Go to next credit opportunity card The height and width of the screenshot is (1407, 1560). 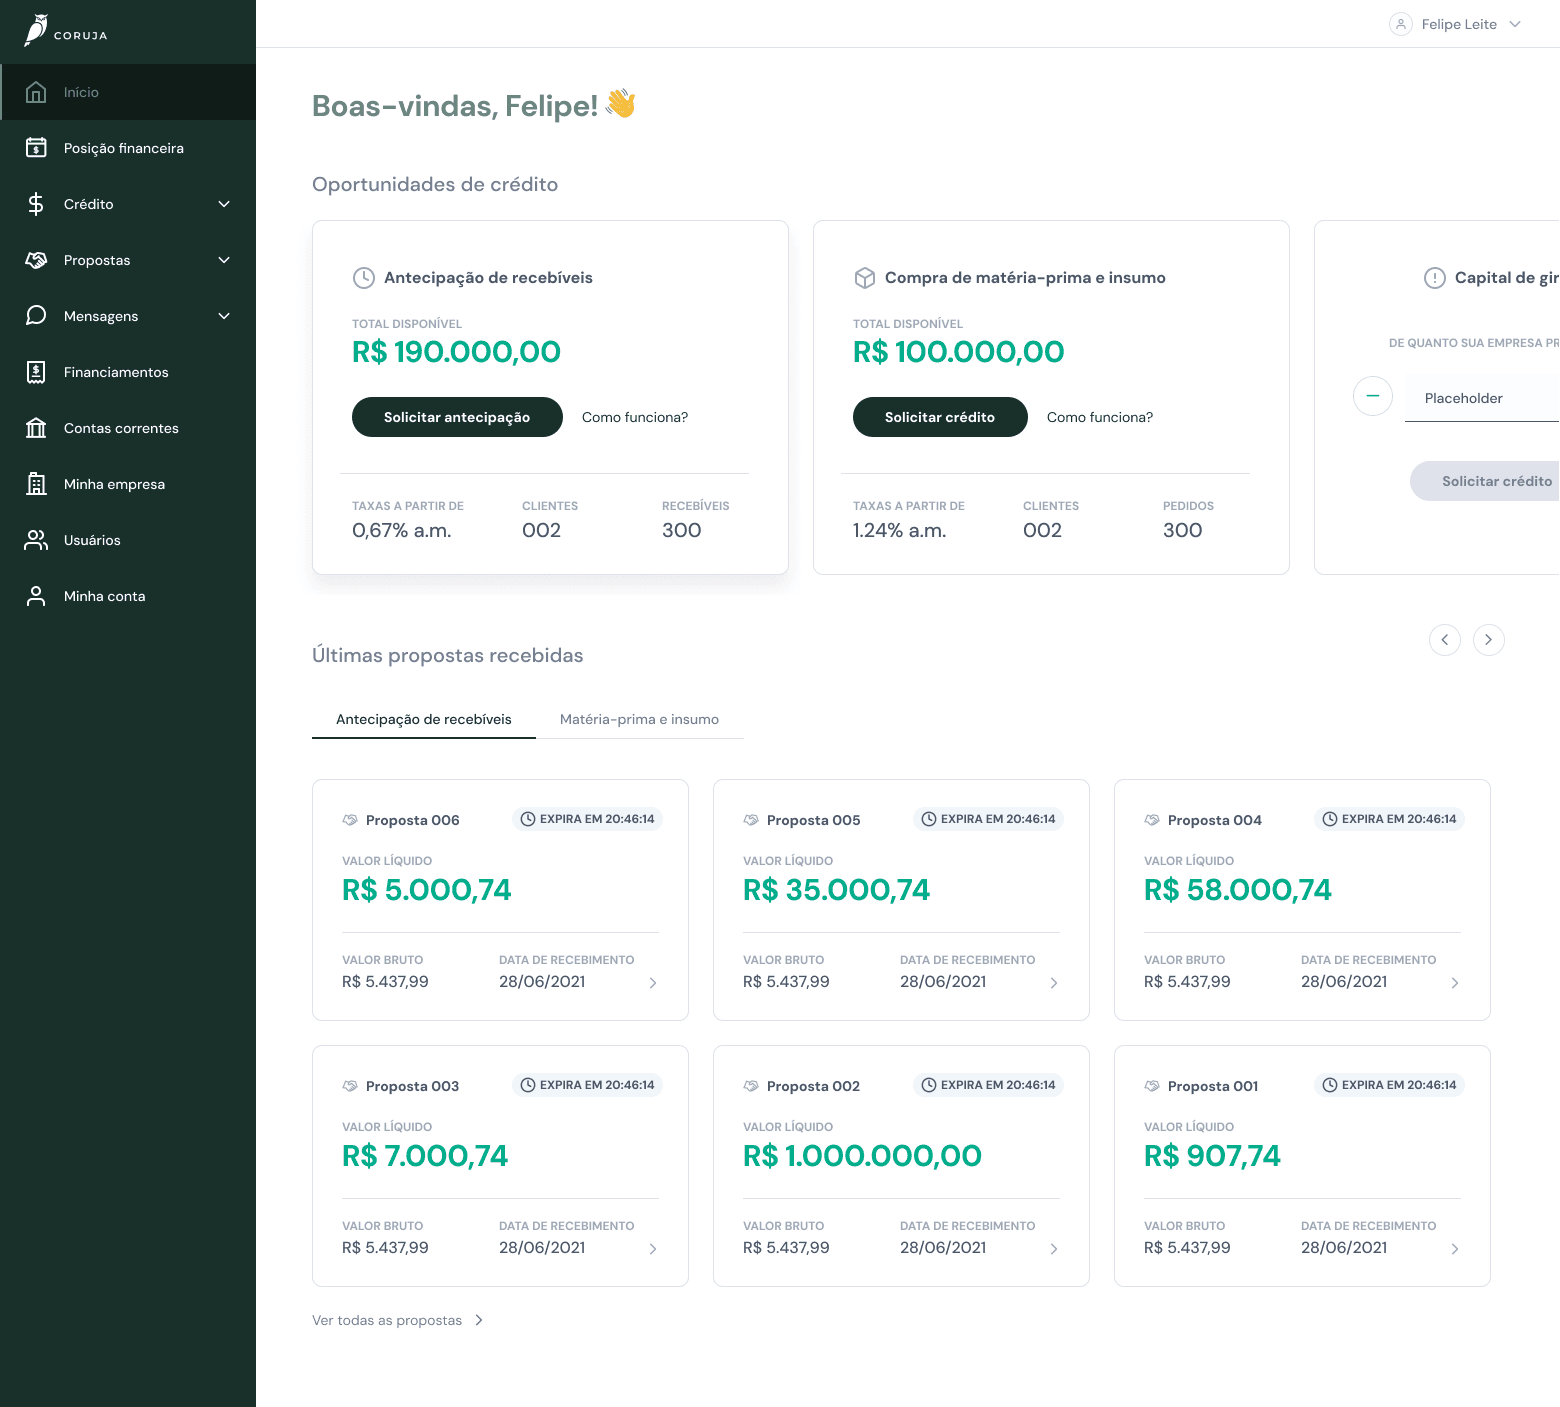(x=1489, y=640)
